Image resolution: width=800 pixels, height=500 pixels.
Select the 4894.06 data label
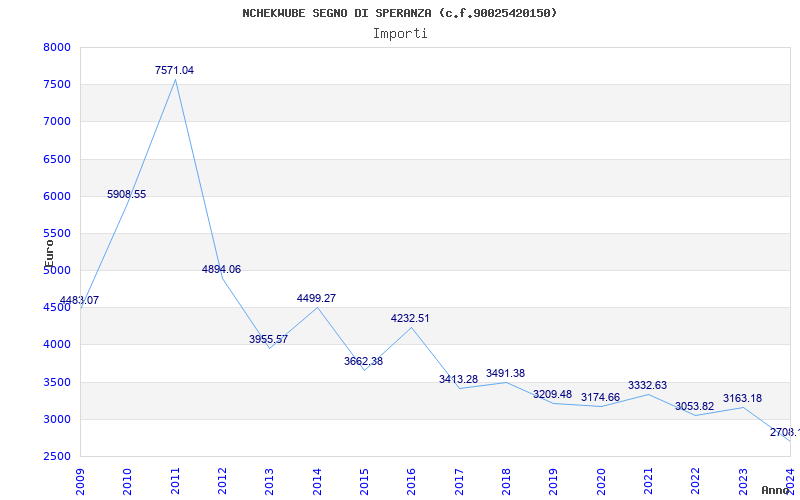coord(221,269)
